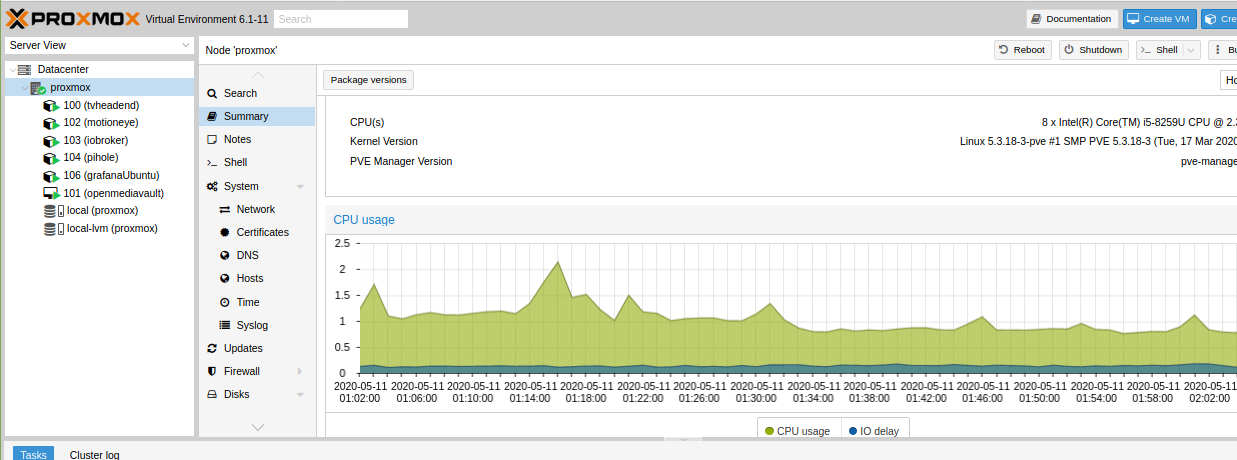Image resolution: width=1237 pixels, height=460 pixels.
Task: Click the Syslog list icon
Action: [x=225, y=325]
